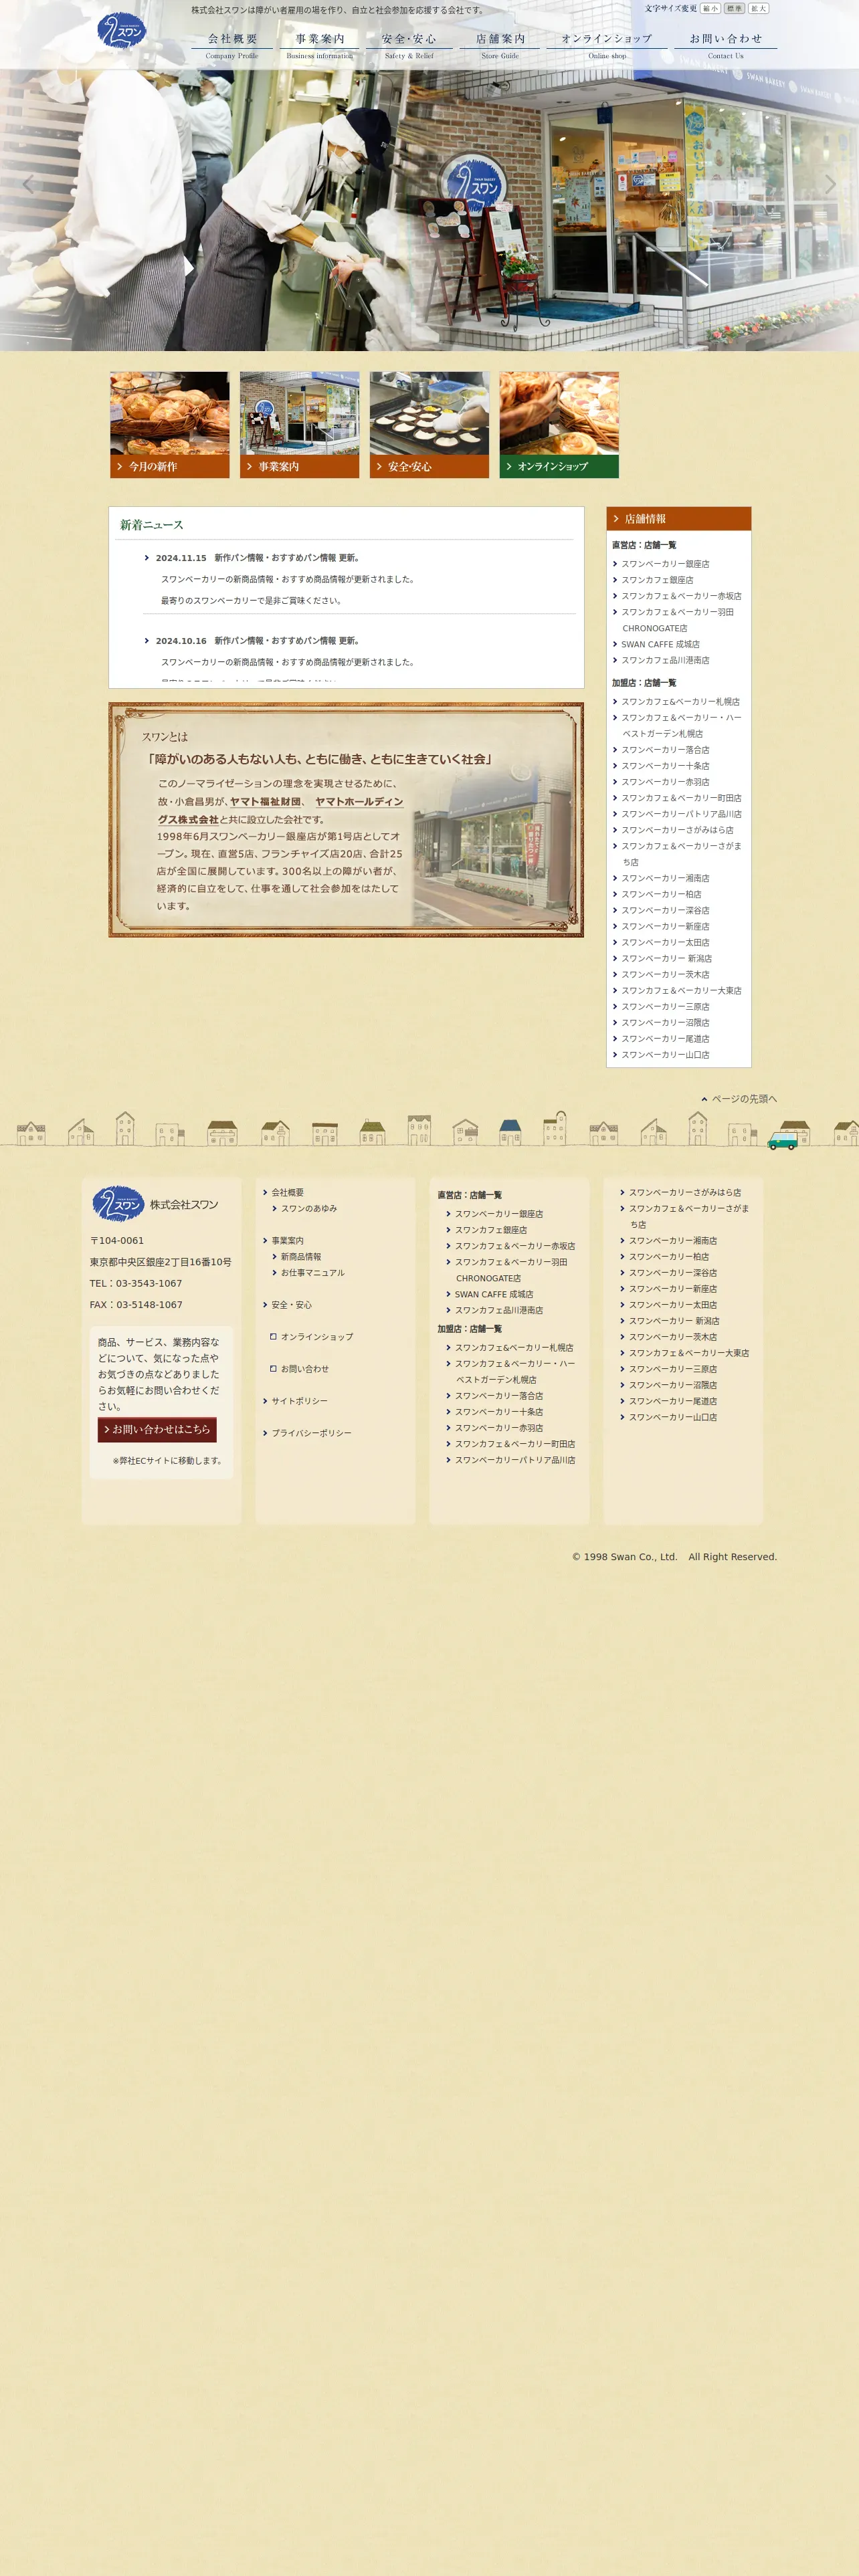Screen dimensions: 859x2576
Task: Open footer 会社概要 link
Action: [x=287, y=1192]
